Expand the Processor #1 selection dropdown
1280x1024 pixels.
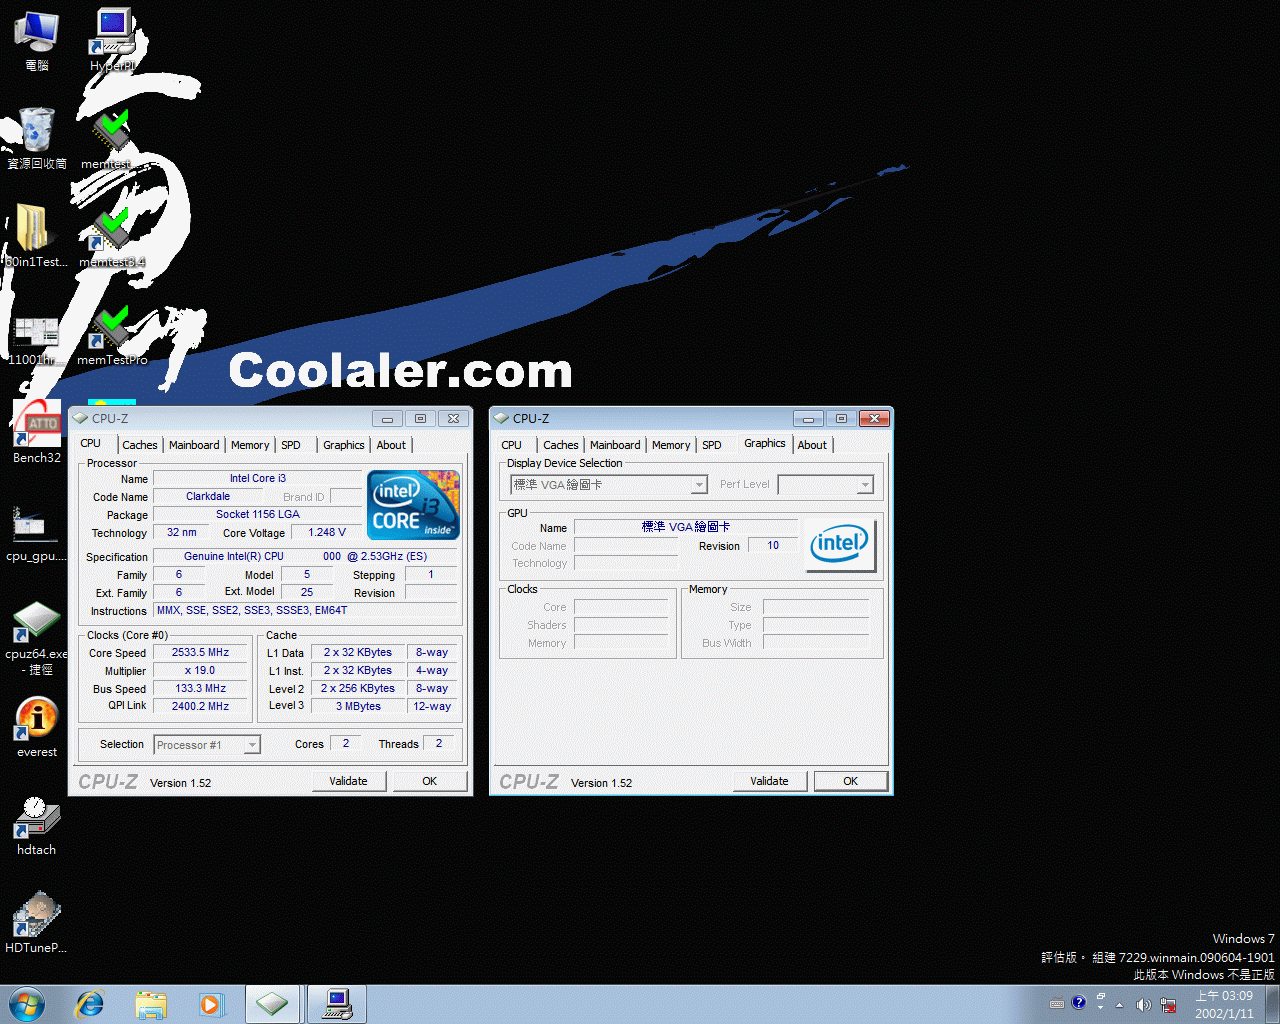coord(252,745)
